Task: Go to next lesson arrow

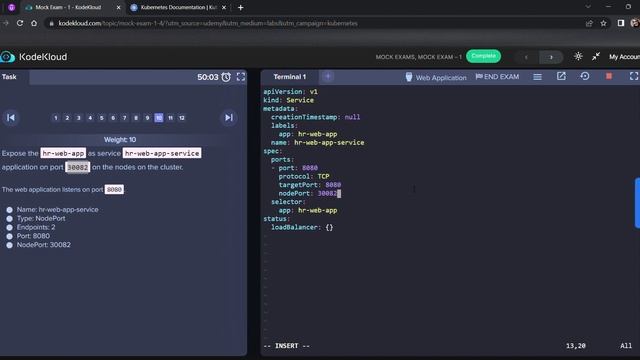Action: pyautogui.click(x=551, y=57)
